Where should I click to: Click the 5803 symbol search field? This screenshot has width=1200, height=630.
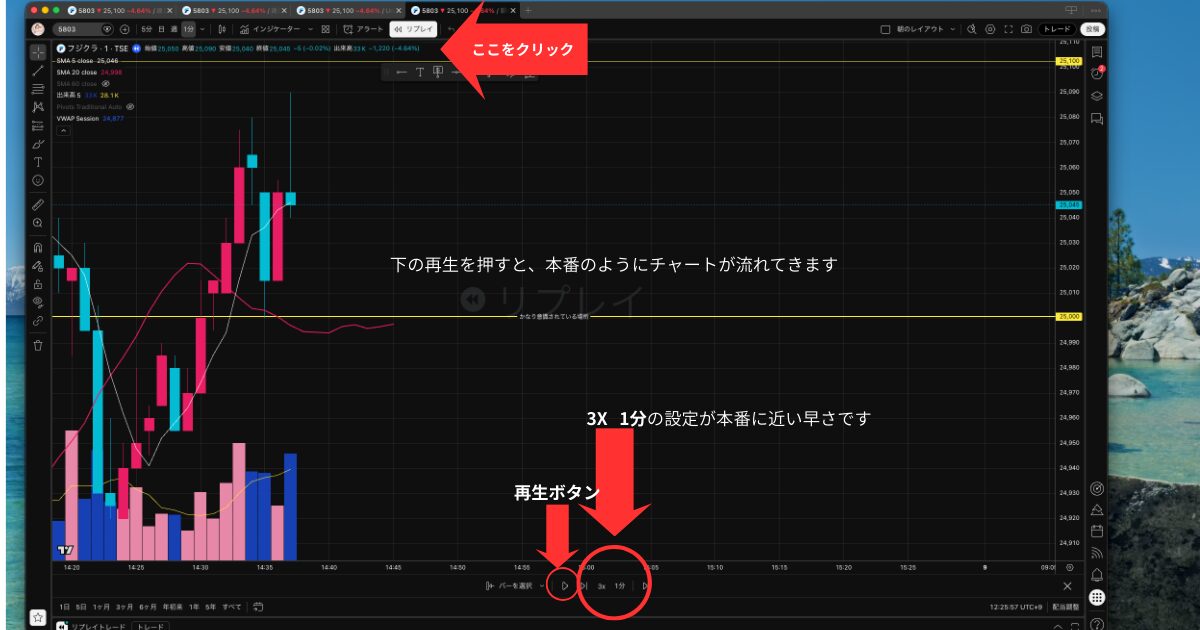coord(78,29)
